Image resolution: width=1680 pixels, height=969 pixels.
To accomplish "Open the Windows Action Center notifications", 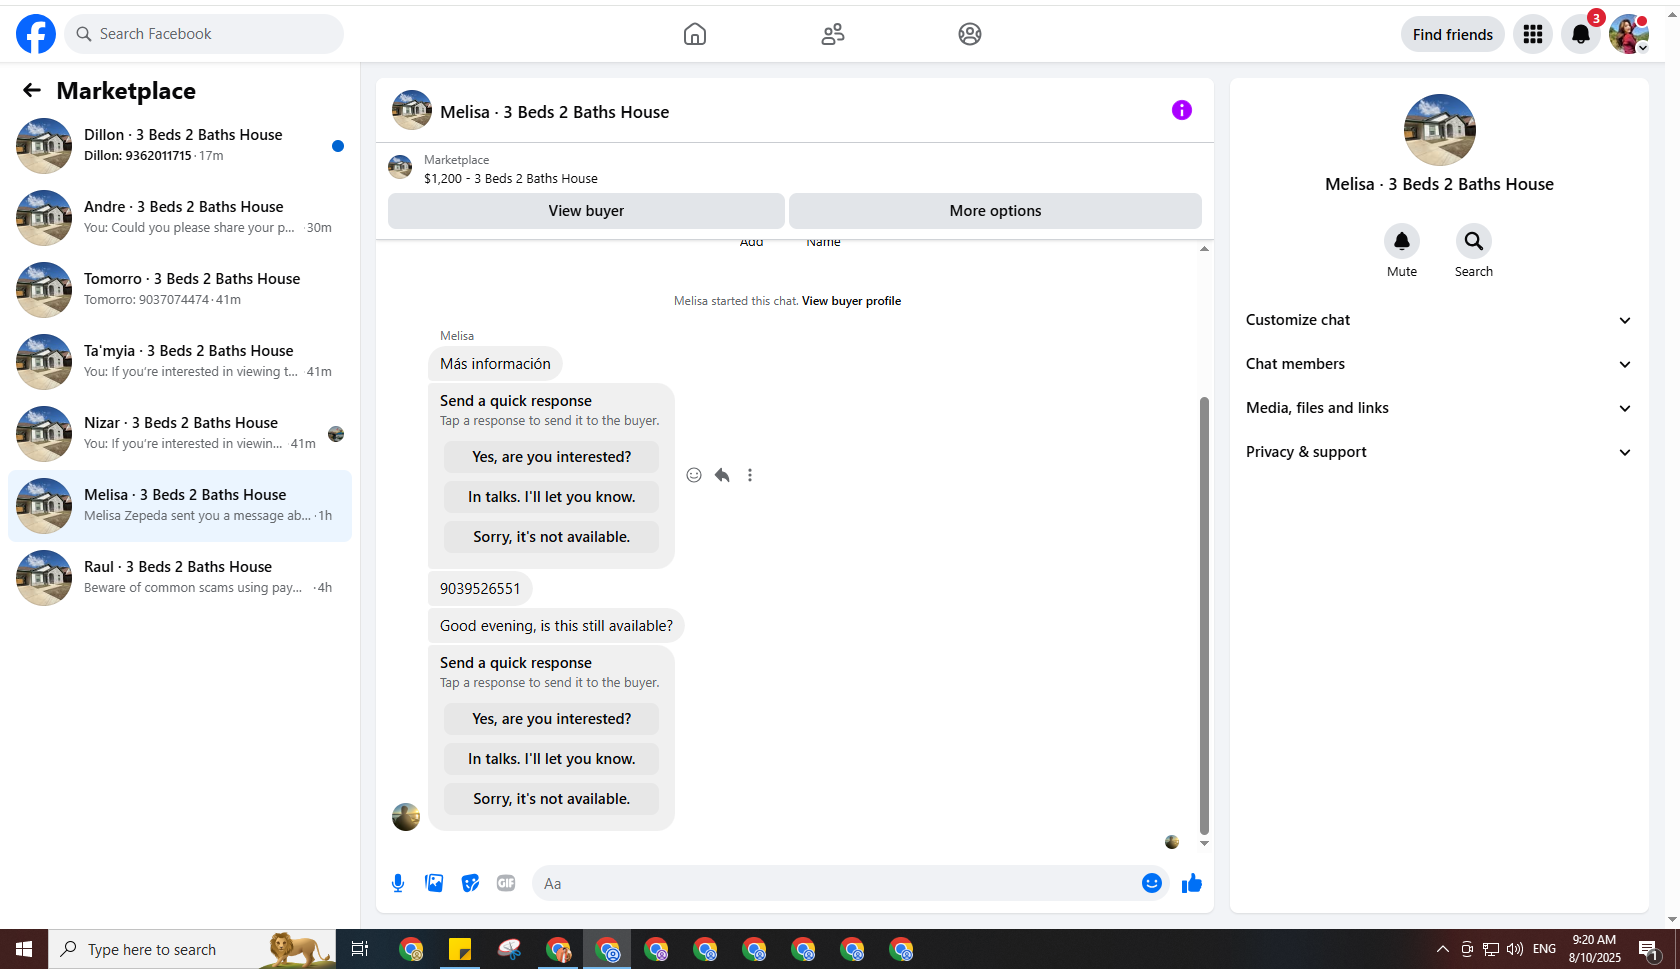I will pyautogui.click(x=1649, y=949).
